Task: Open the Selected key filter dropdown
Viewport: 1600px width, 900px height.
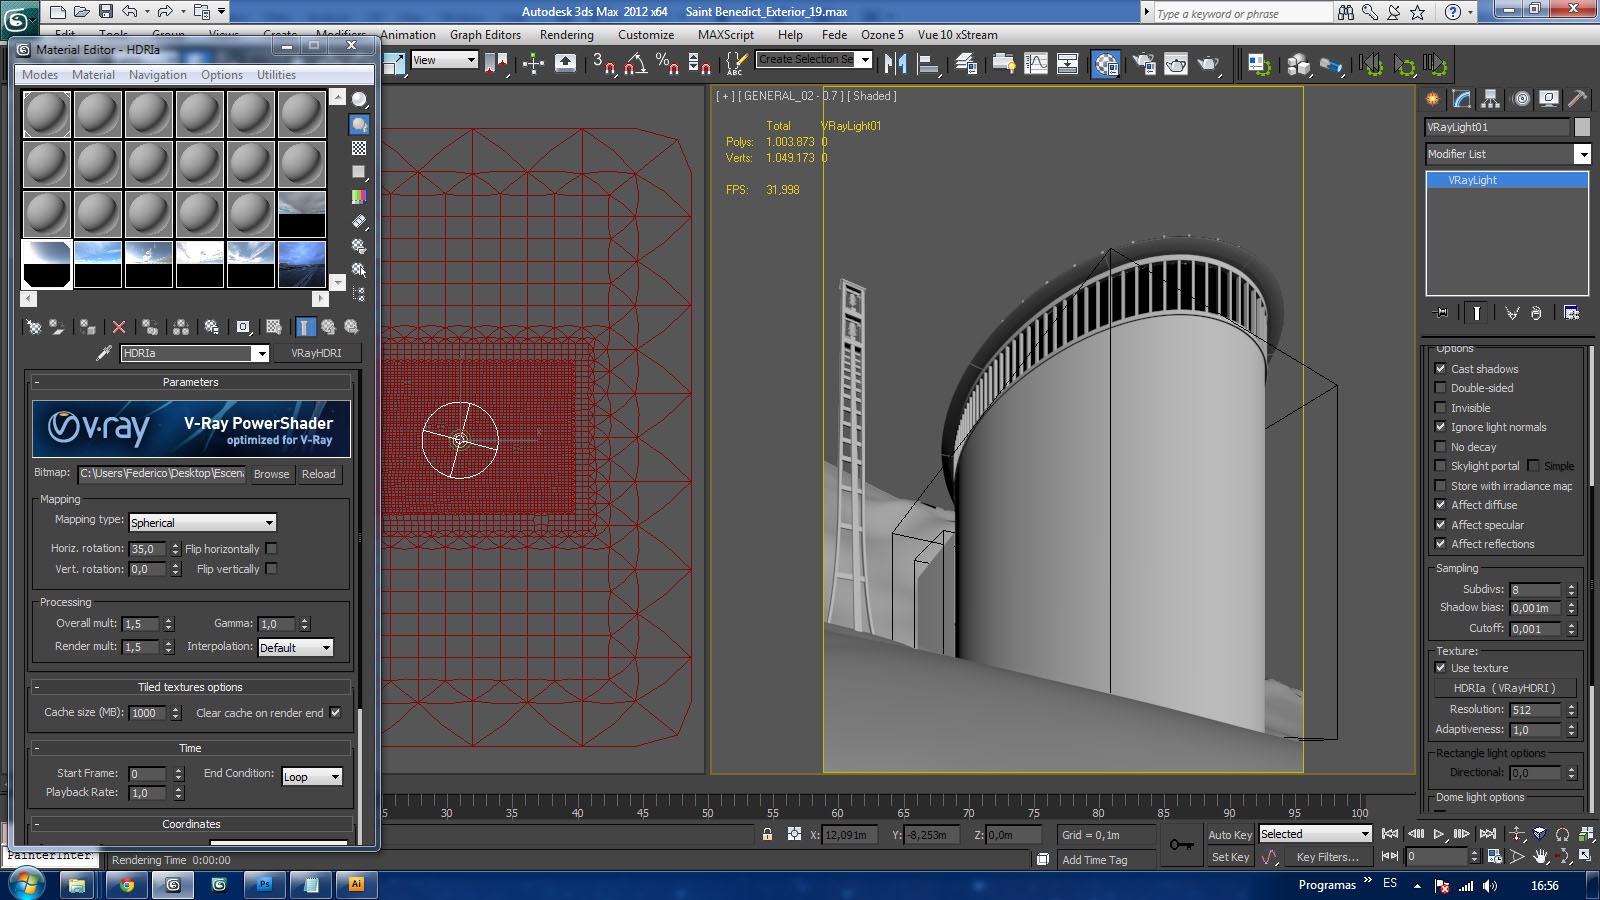Action: click(1315, 834)
